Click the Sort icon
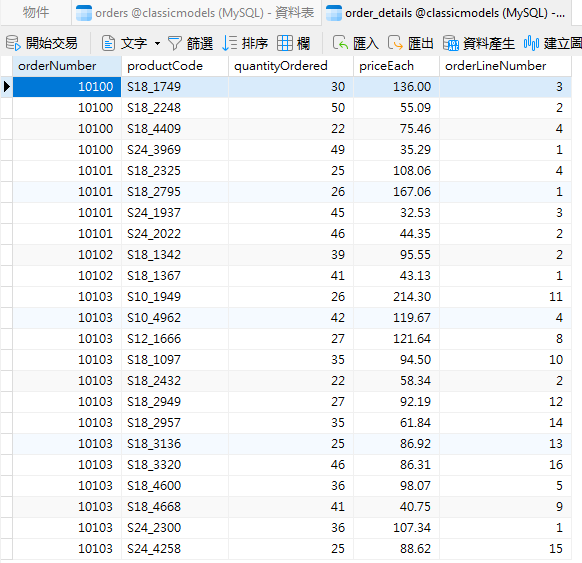 tap(229, 43)
